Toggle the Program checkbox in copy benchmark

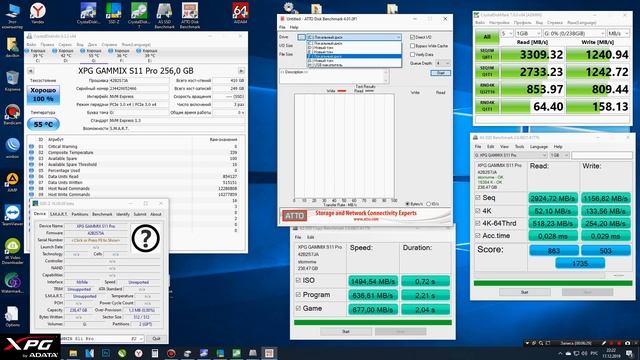click(298, 294)
